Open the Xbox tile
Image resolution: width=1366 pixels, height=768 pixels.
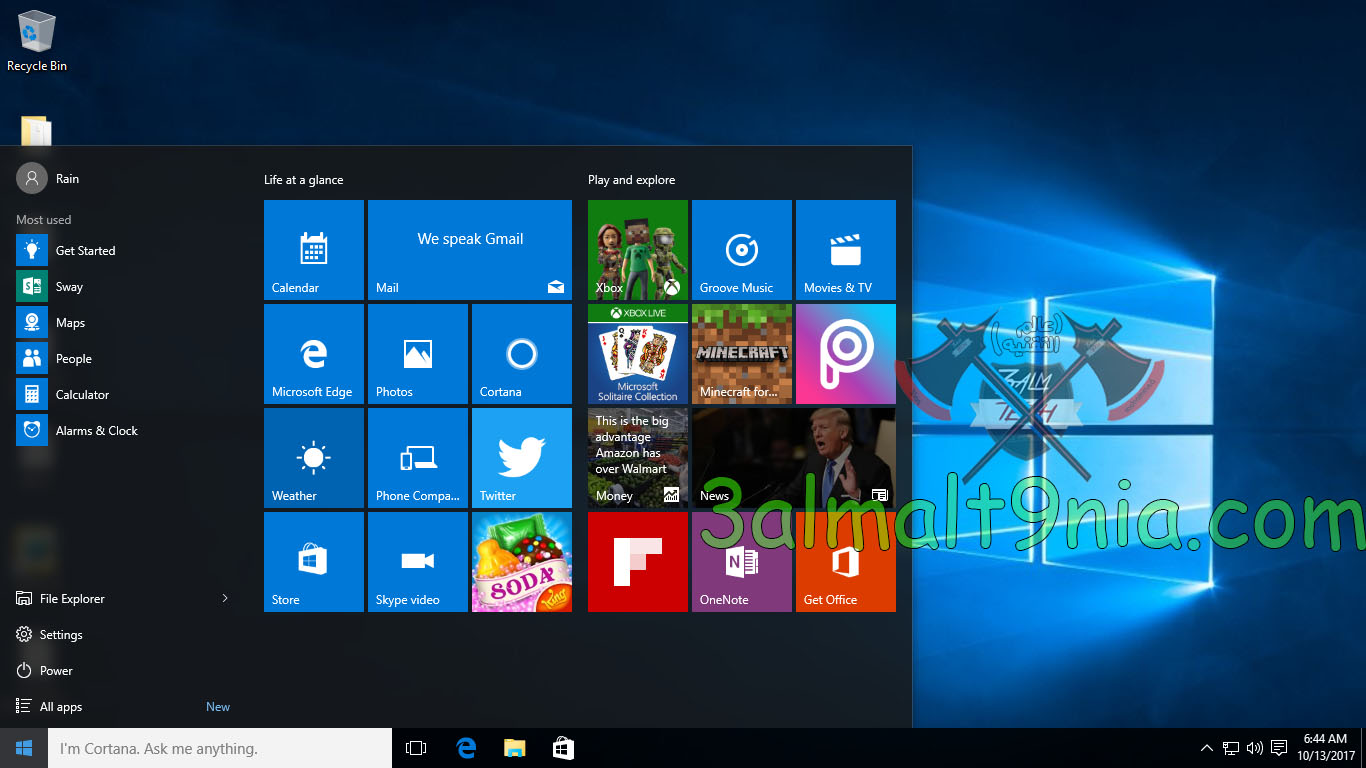click(638, 250)
